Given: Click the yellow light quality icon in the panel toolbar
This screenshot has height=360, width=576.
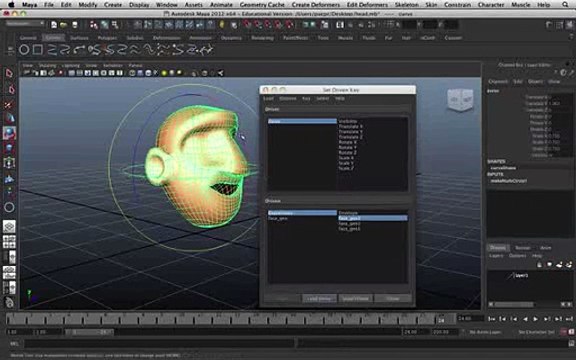Looking at the screenshot, I should point(164,73).
